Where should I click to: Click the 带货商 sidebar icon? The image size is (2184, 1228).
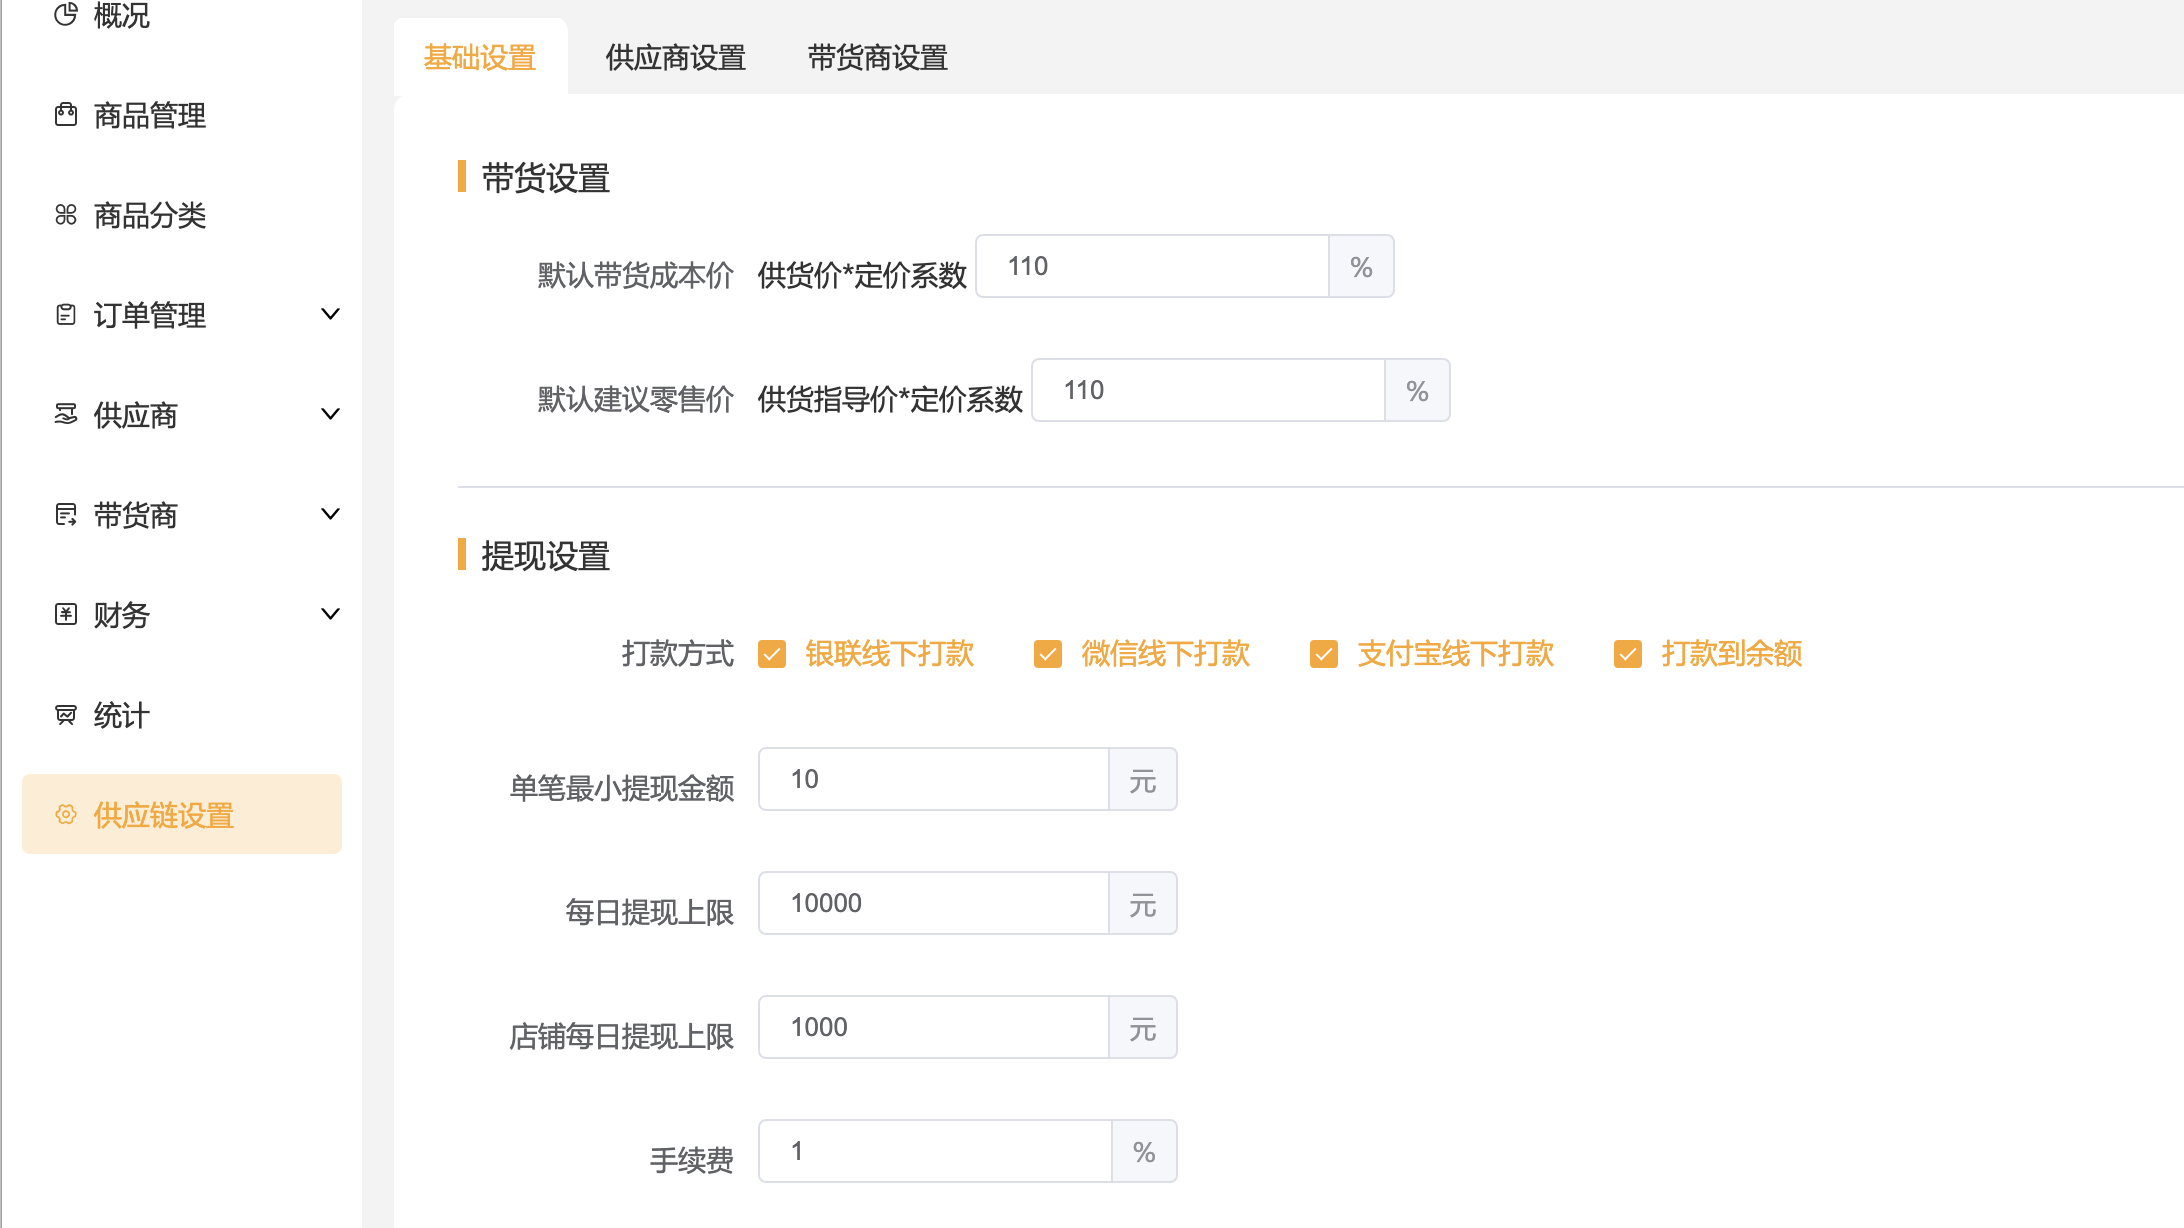pos(66,515)
